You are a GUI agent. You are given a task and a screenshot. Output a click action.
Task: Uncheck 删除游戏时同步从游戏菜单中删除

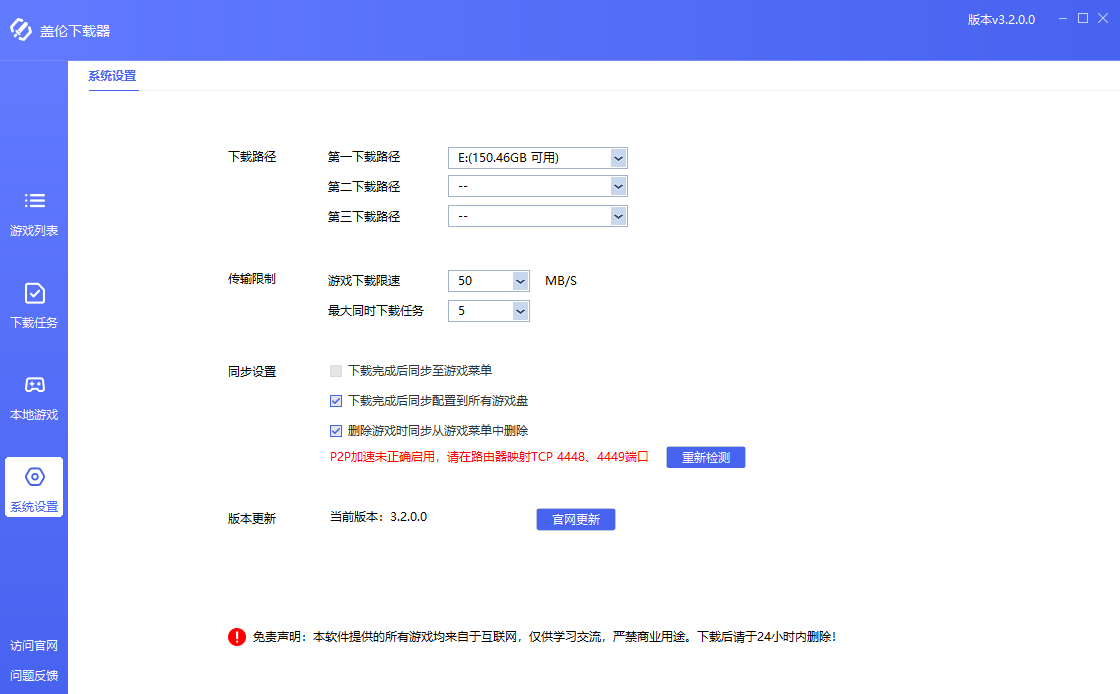click(x=335, y=430)
